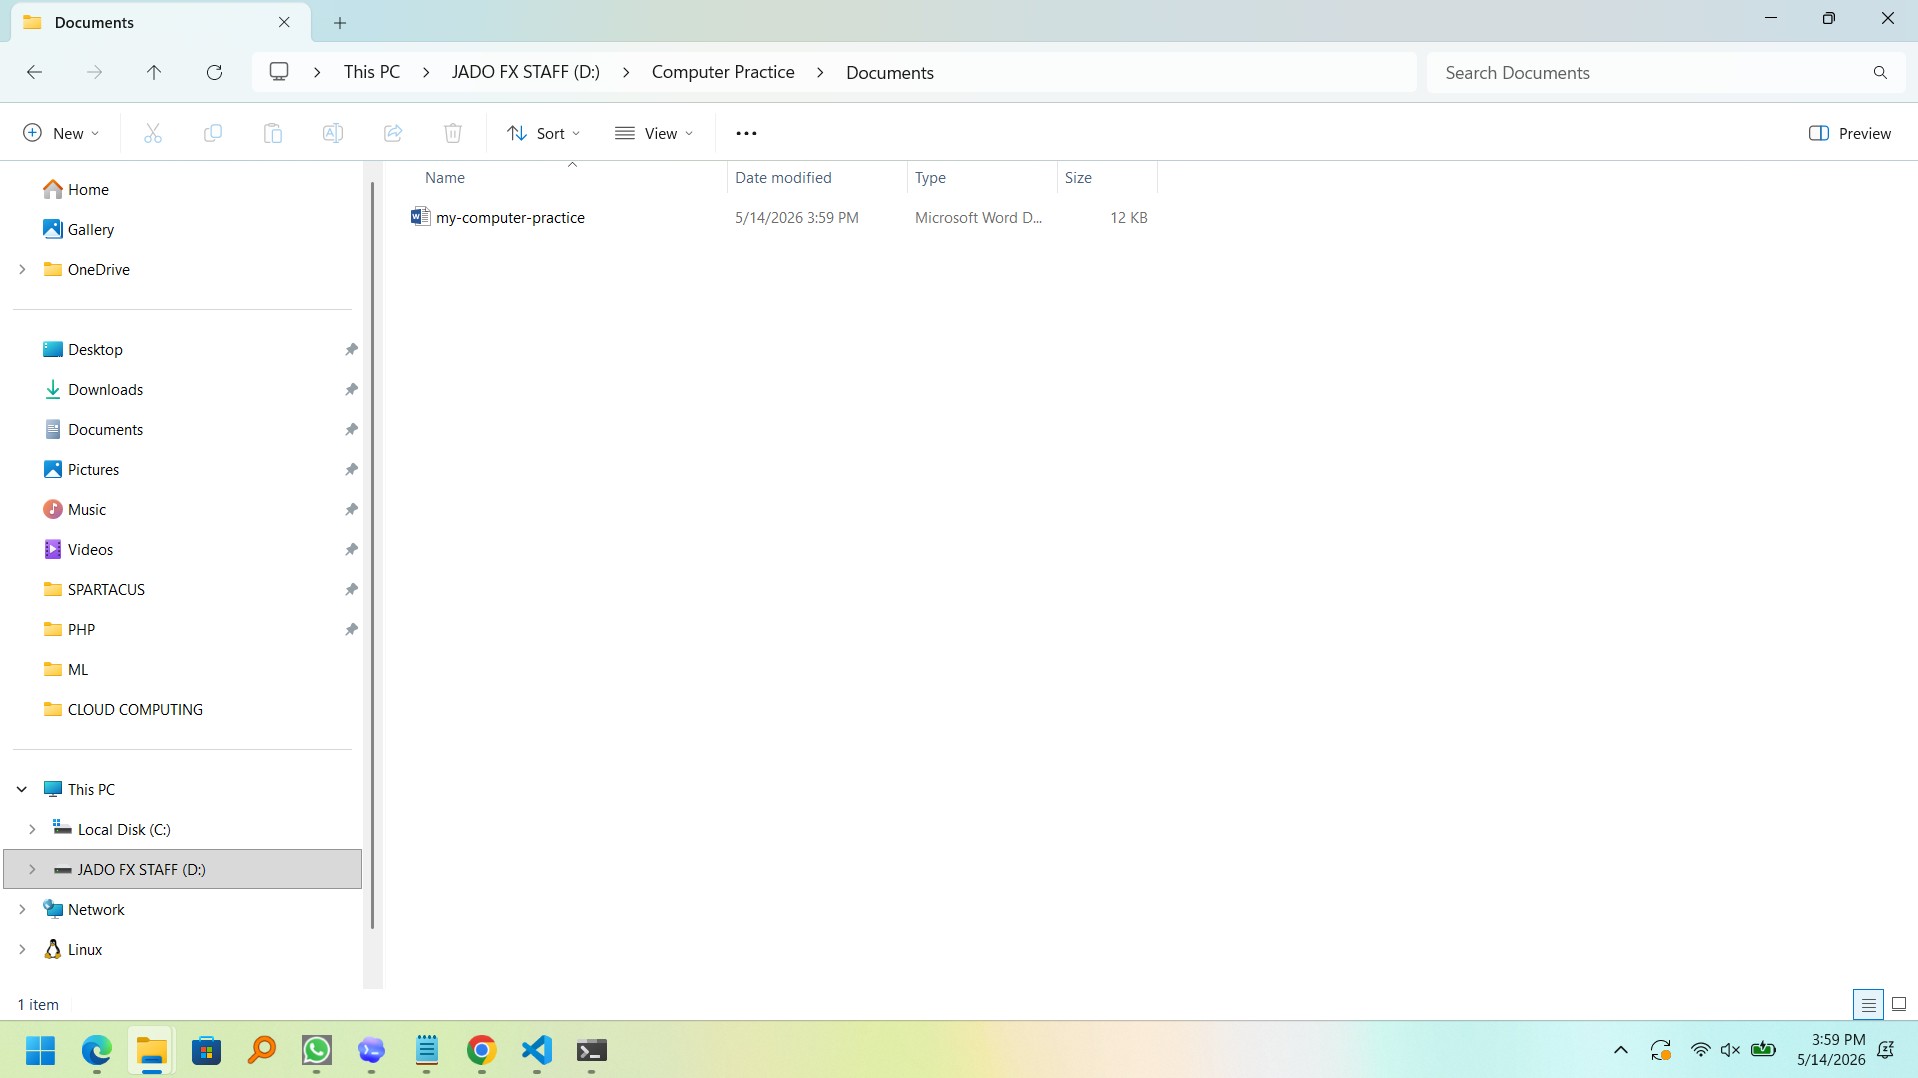Go back using the Back arrow
The image size is (1918, 1078).
tap(34, 72)
